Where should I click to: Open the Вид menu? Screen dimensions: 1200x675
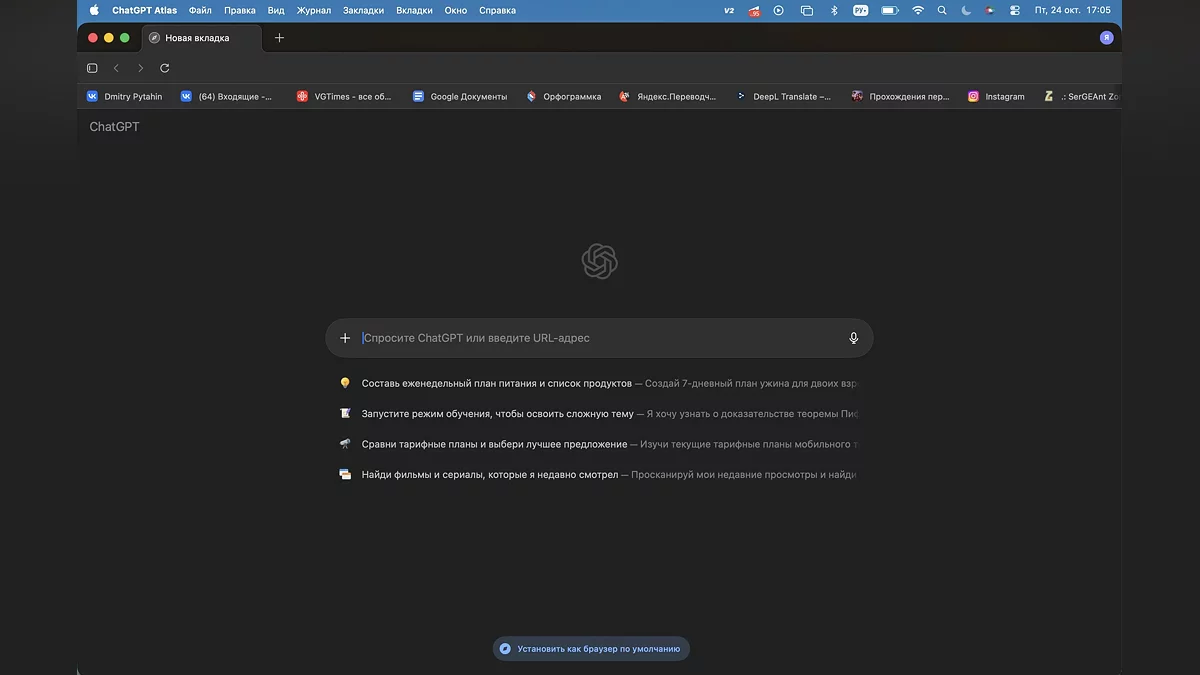point(276,10)
